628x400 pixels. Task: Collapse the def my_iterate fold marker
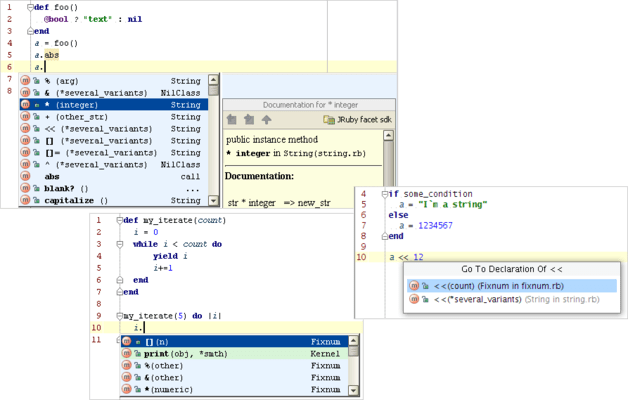119,220
